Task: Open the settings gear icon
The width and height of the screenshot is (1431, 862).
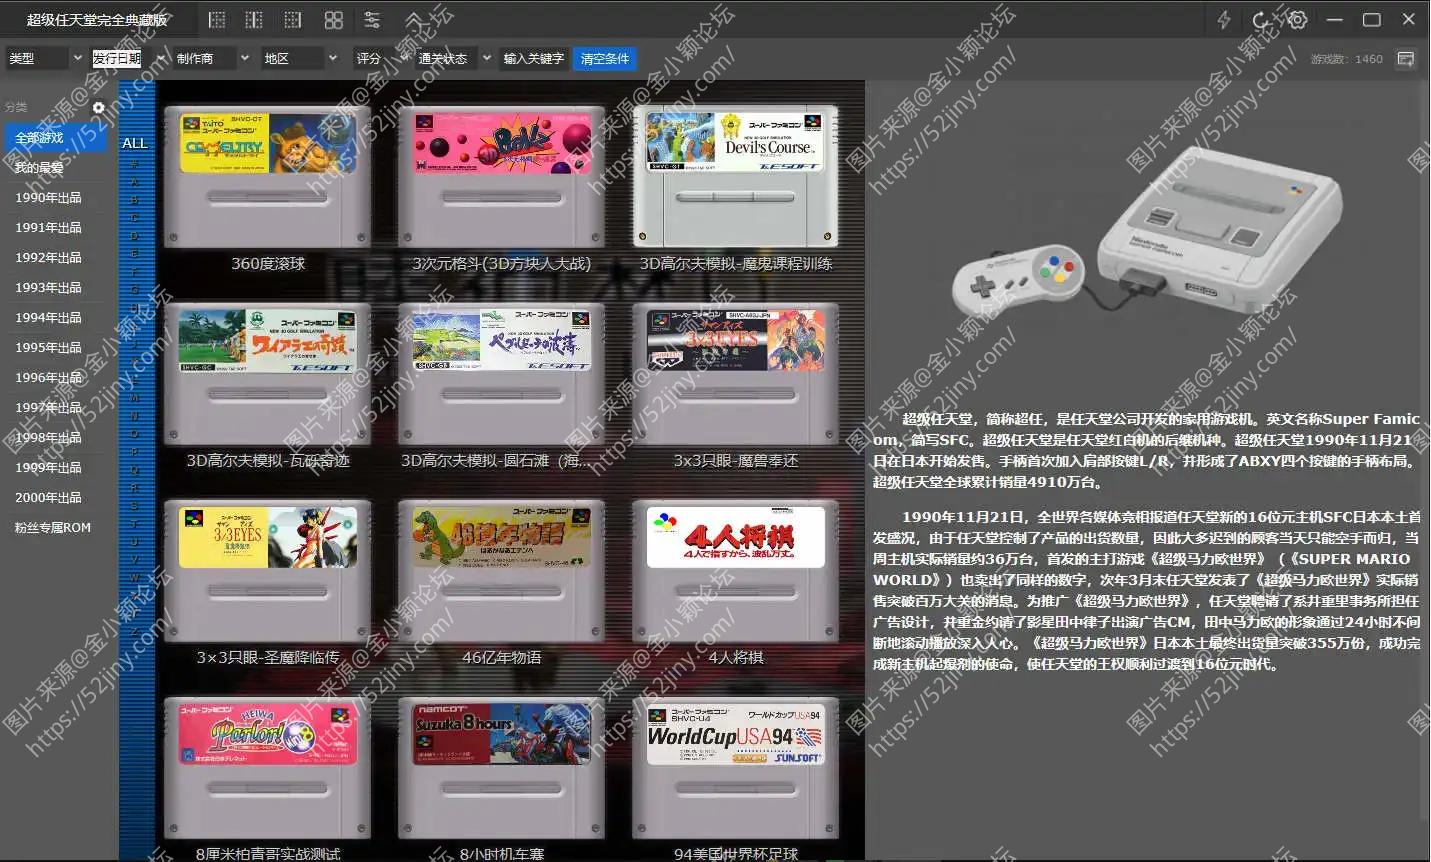Action: 1297,18
